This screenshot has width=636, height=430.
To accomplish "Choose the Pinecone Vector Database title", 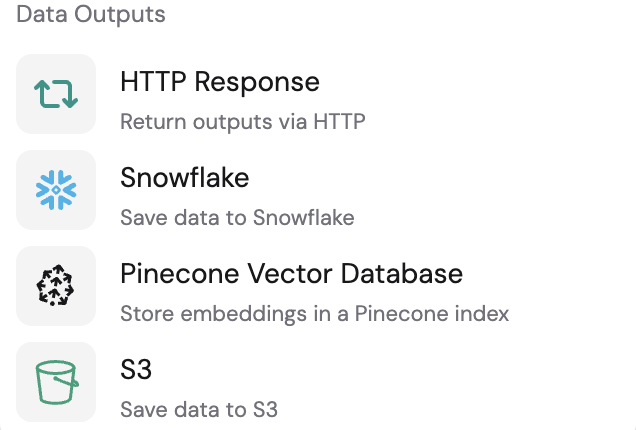I will pyautogui.click(x=291, y=273).
